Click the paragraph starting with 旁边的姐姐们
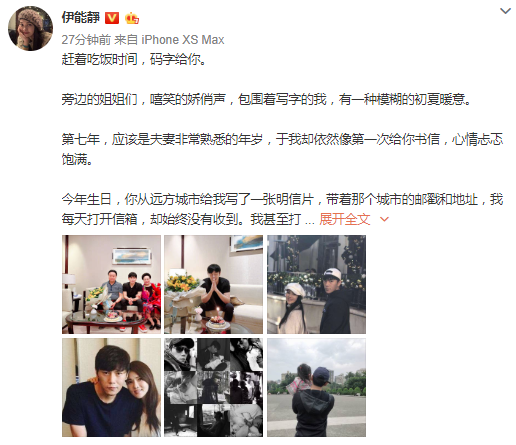 click(x=267, y=99)
